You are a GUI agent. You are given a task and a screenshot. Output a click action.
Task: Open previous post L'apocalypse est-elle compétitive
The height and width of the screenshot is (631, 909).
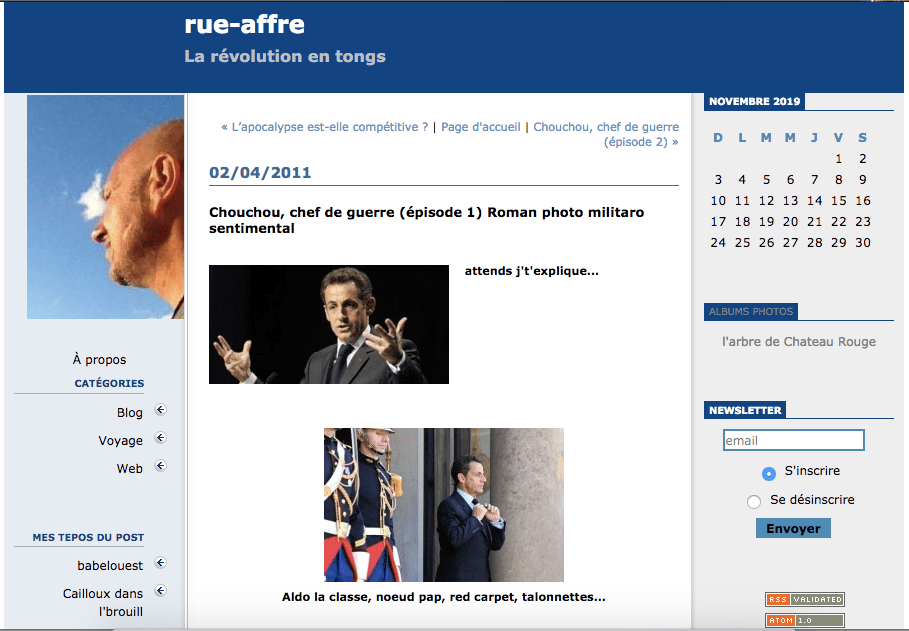tap(325, 127)
